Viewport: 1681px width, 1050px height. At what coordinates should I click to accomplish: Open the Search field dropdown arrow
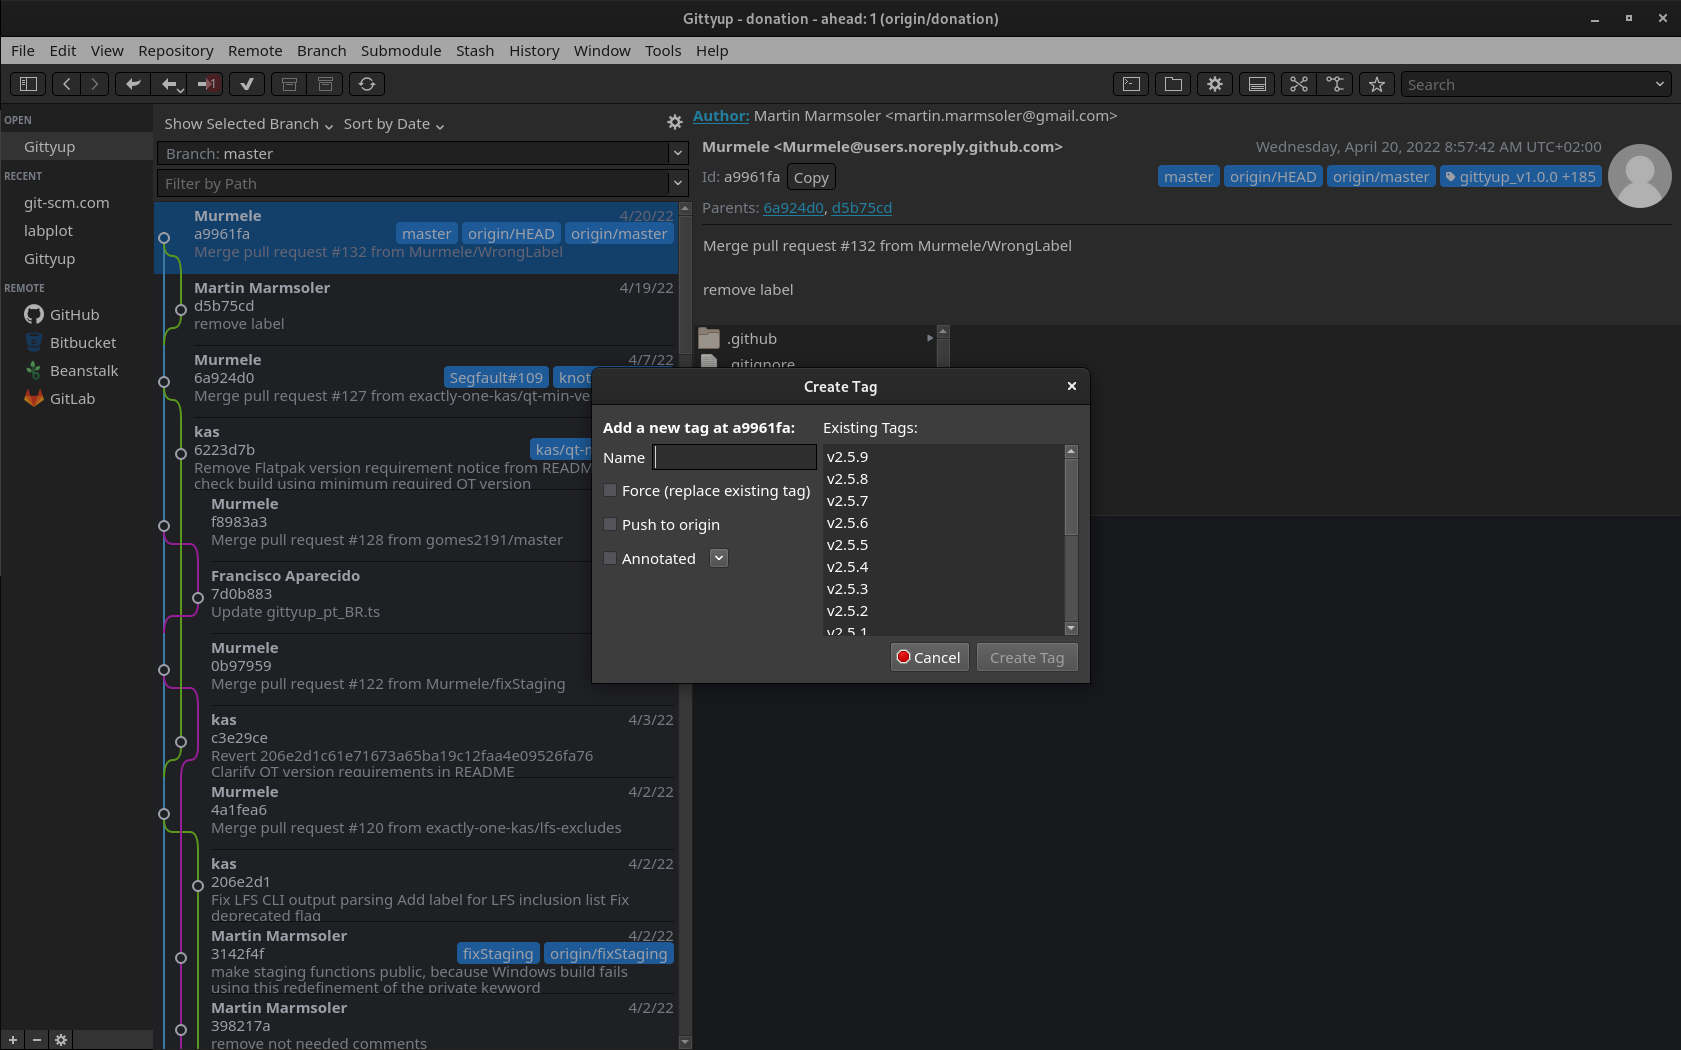[1660, 84]
